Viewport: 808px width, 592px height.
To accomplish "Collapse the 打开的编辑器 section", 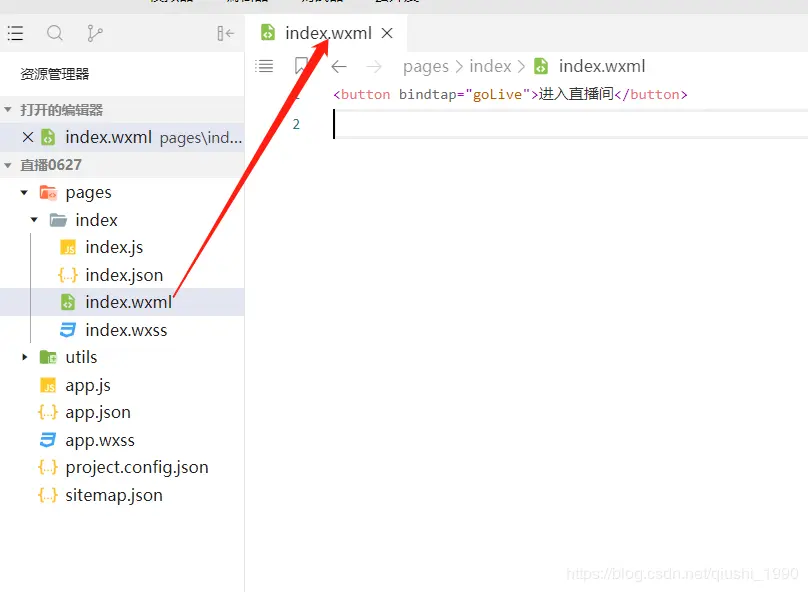I will tap(8, 110).
